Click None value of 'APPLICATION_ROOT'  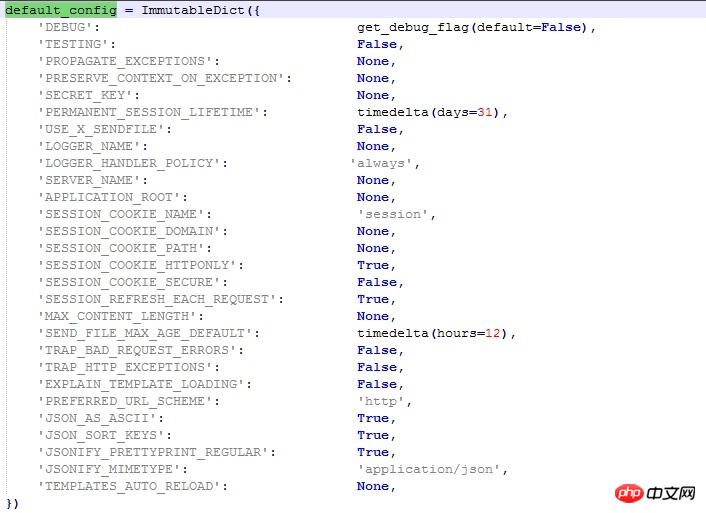(373, 197)
